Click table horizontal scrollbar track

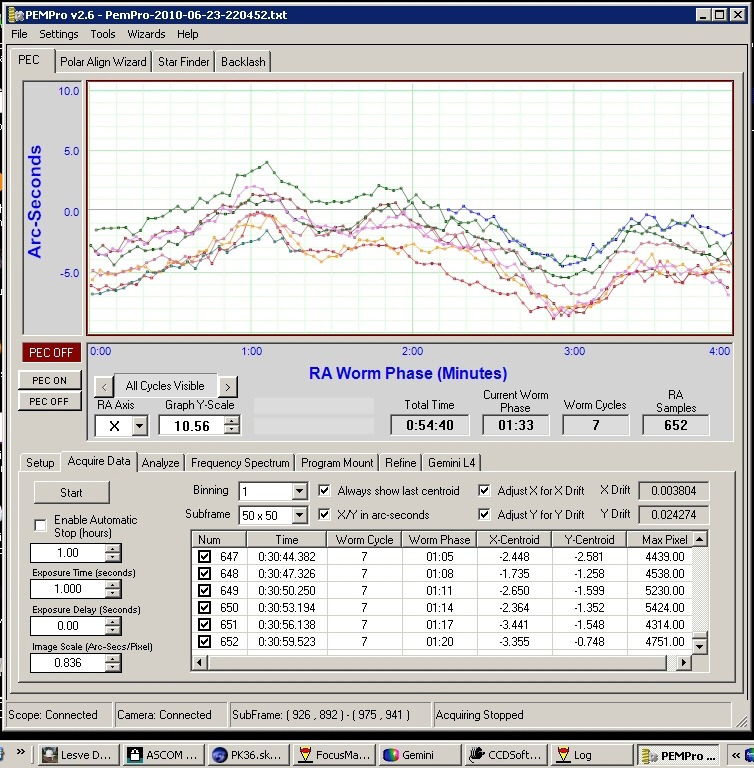click(x=438, y=663)
